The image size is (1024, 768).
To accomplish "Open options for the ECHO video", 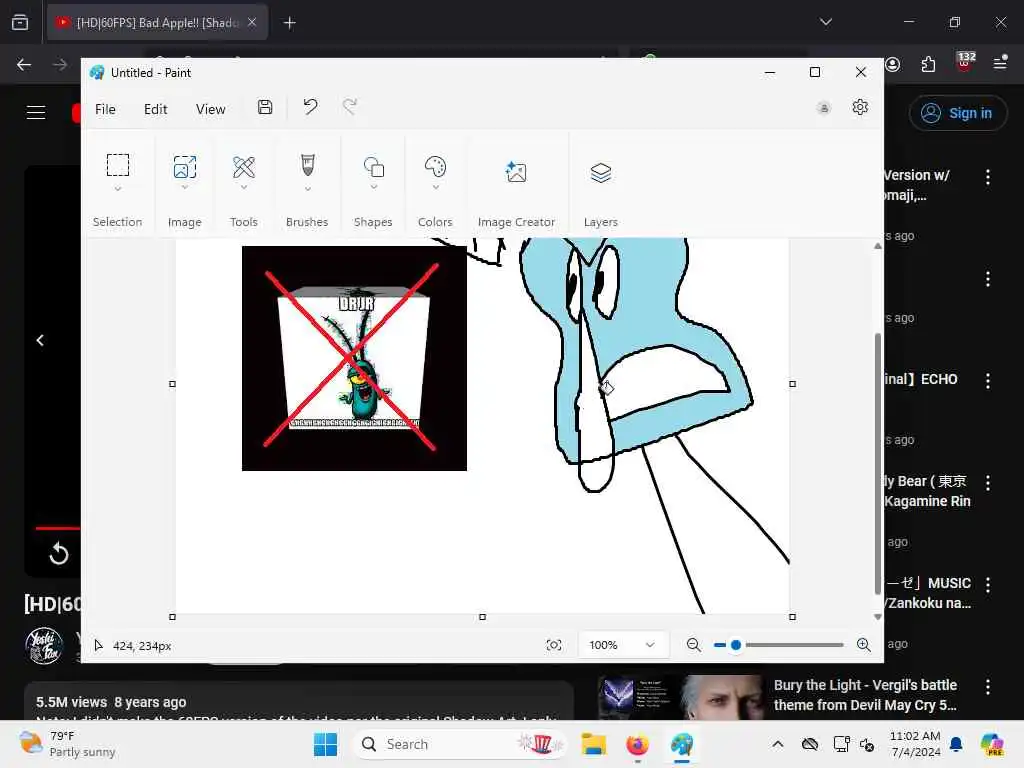I will point(987,381).
